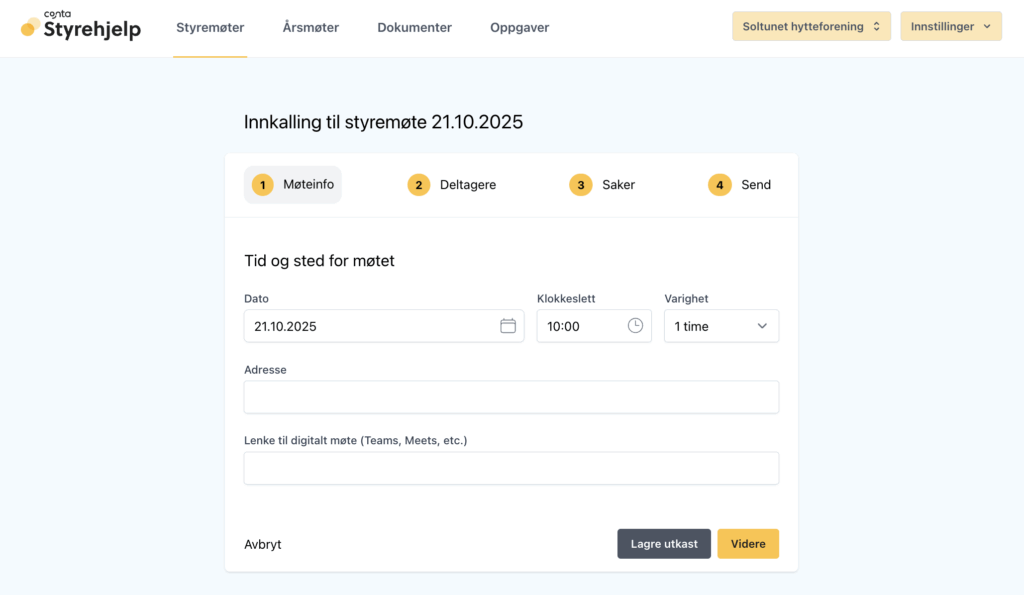Switch to the Årsmøter tab
Image resolution: width=1024 pixels, height=595 pixels.
311,28
